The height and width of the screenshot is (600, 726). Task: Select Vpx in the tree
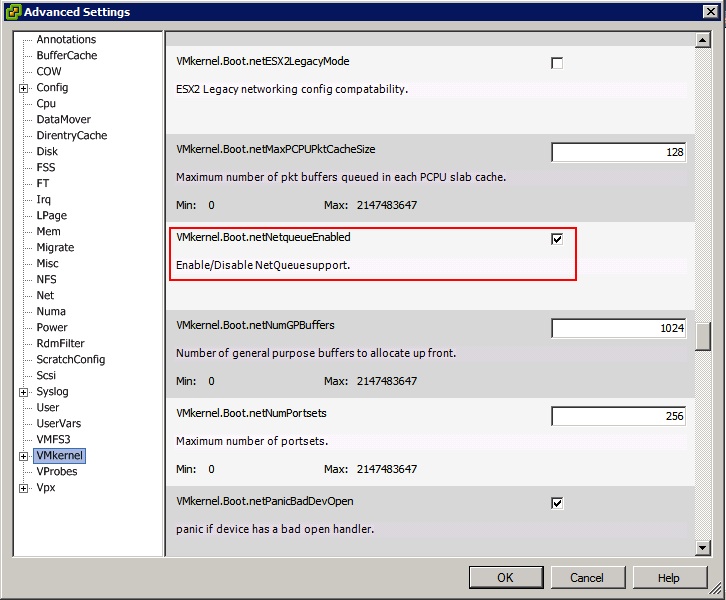tap(46, 488)
